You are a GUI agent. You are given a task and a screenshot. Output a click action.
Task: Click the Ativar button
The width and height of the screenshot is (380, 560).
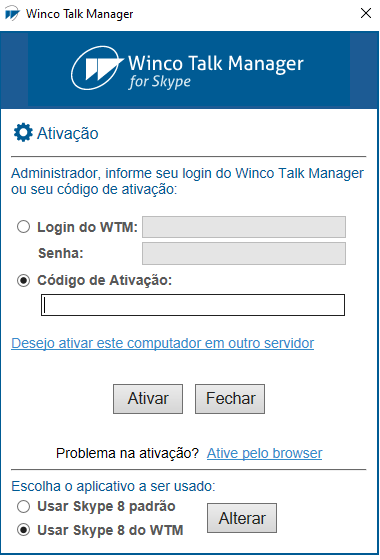pos(148,399)
